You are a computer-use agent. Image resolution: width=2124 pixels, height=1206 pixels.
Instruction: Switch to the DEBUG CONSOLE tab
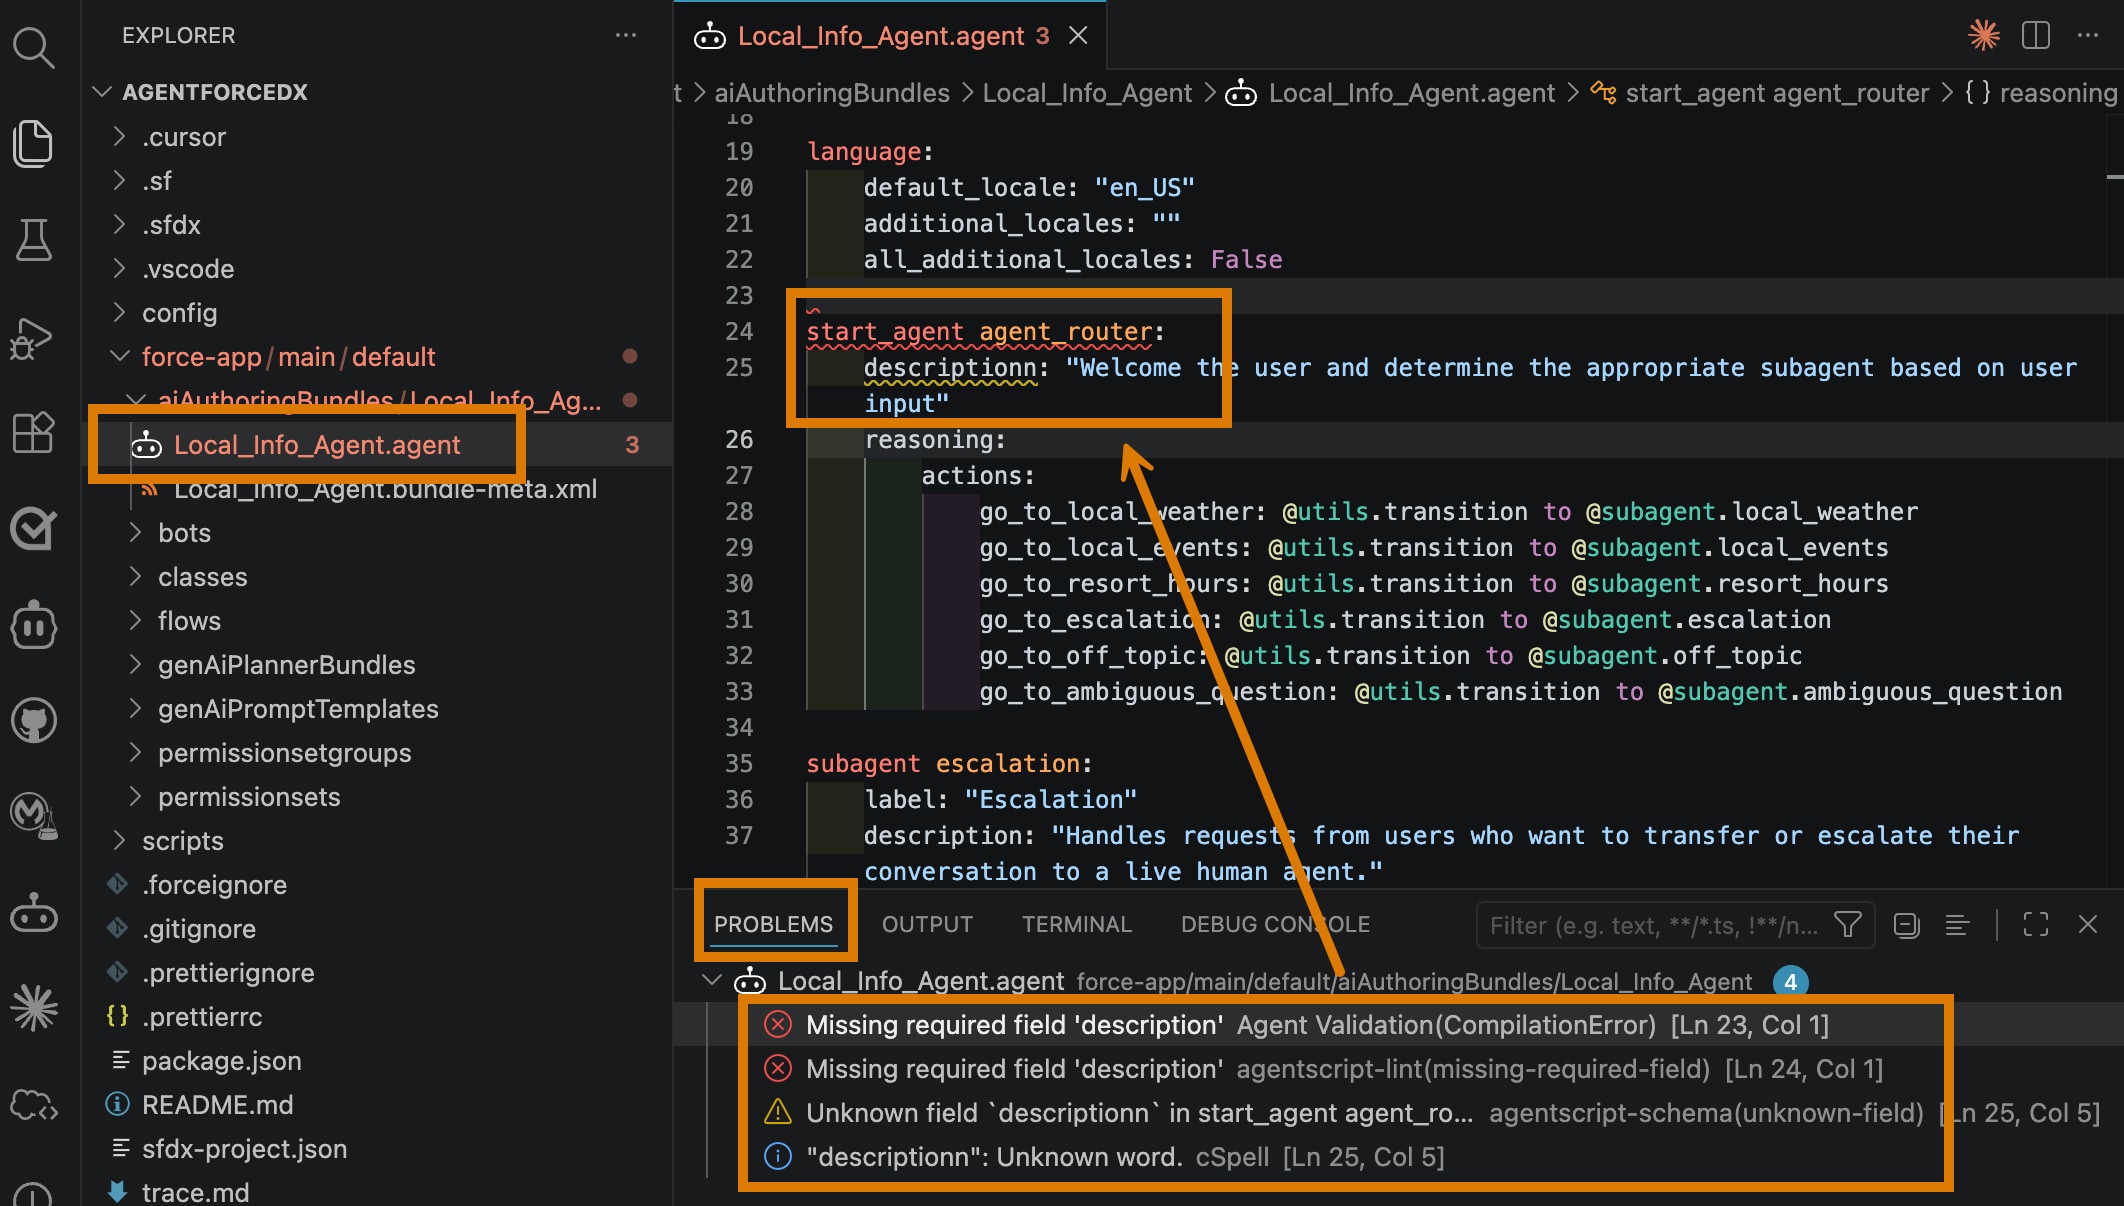tap(1275, 925)
